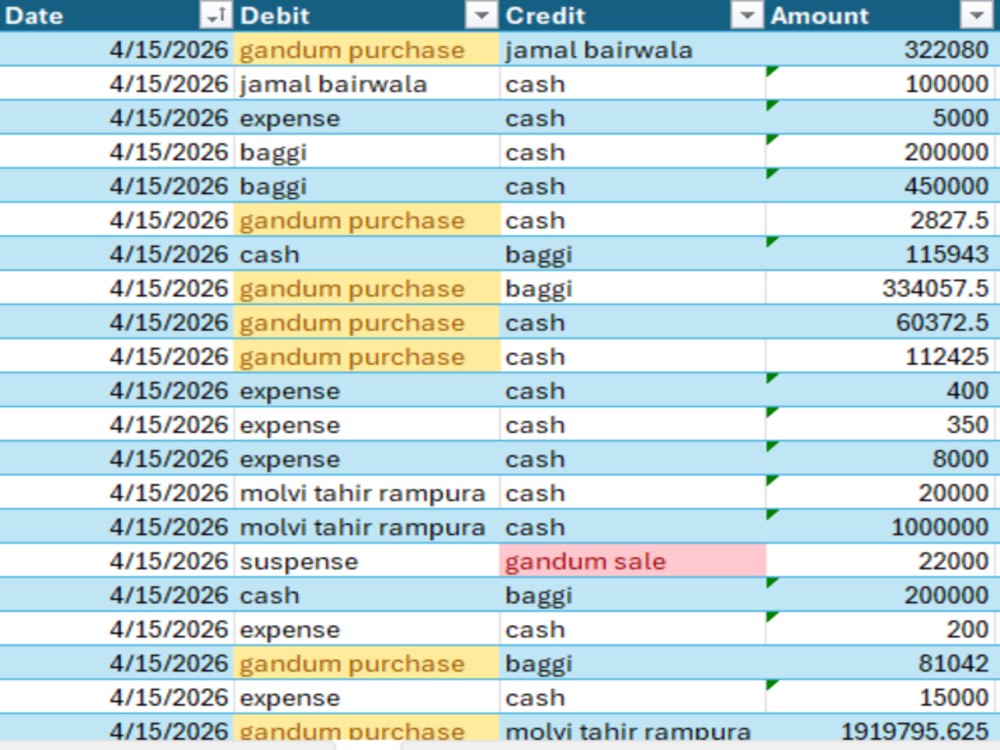Select 'expense' in the 8000 row
The width and height of the screenshot is (1000, 750).
pyautogui.click(x=367, y=459)
